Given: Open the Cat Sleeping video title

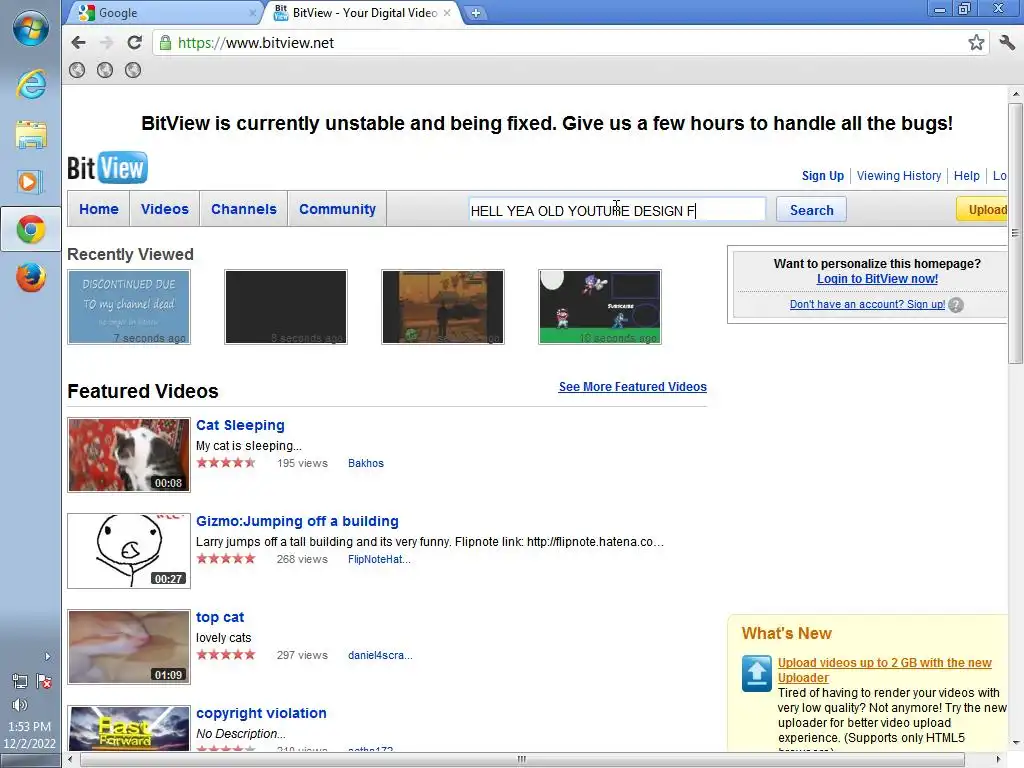Looking at the screenshot, I should coord(240,425).
